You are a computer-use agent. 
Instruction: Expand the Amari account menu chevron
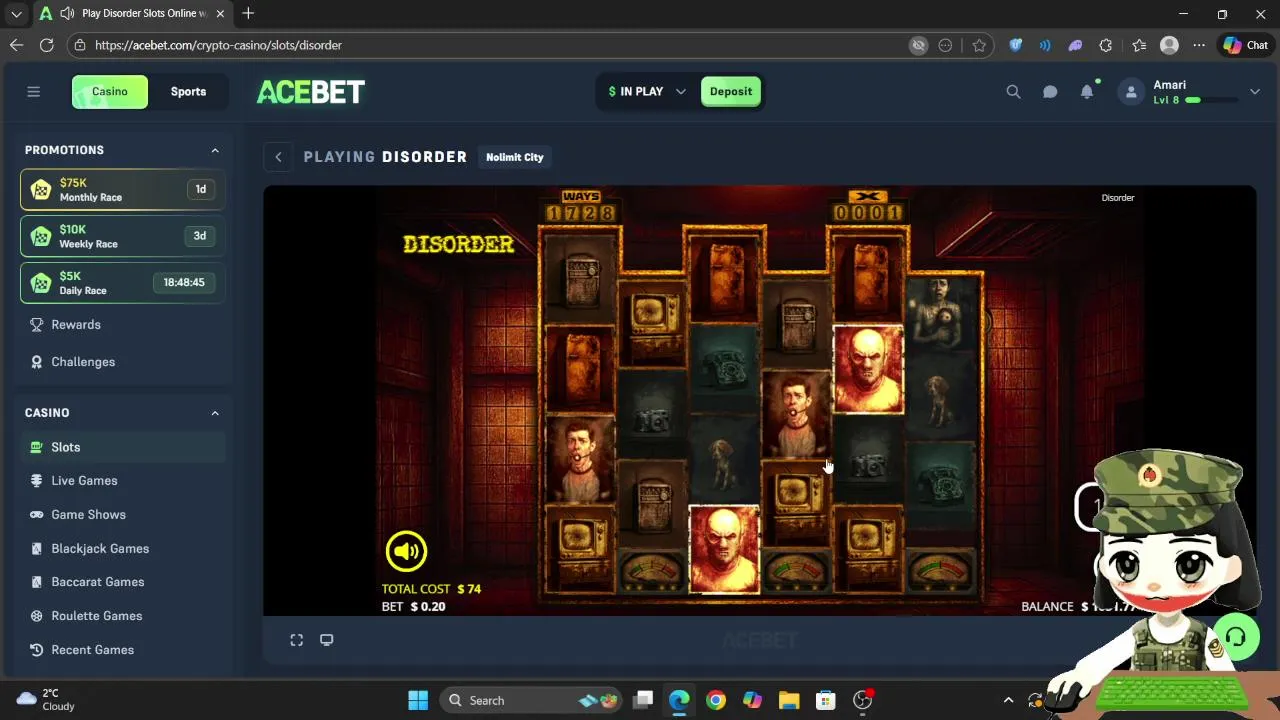tap(1255, 92)
